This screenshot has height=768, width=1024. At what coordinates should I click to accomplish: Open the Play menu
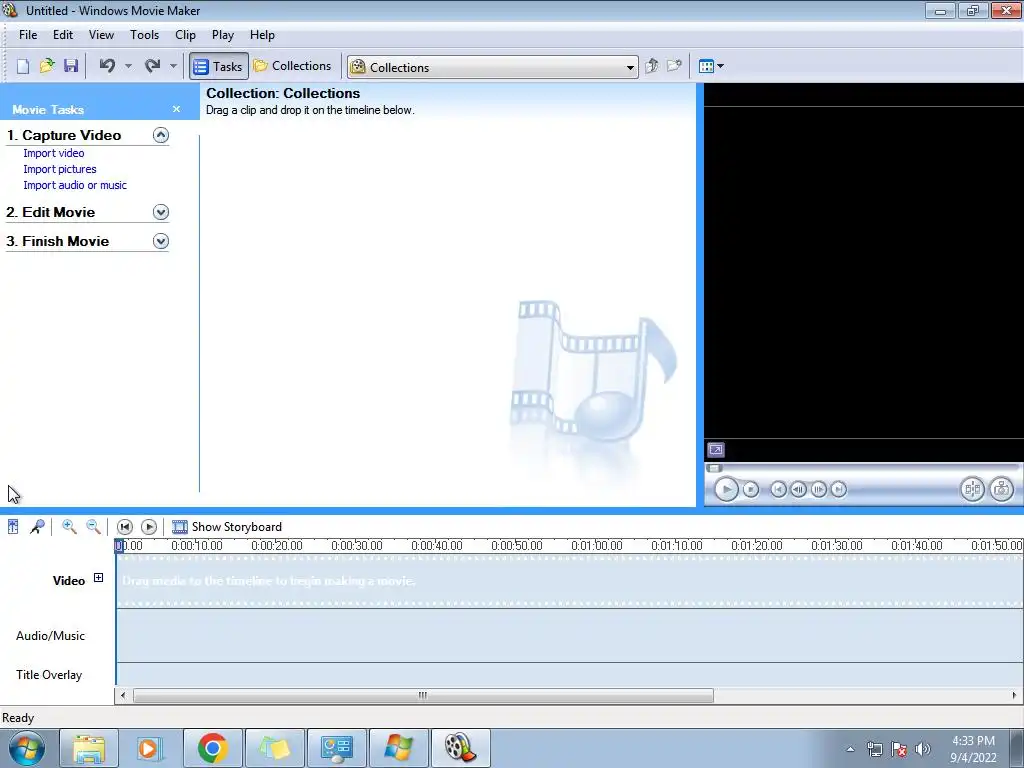point(223,35)
